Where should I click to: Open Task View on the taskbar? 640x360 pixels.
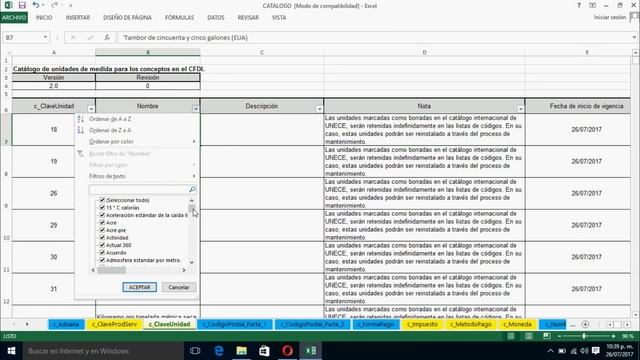point(195,351)
